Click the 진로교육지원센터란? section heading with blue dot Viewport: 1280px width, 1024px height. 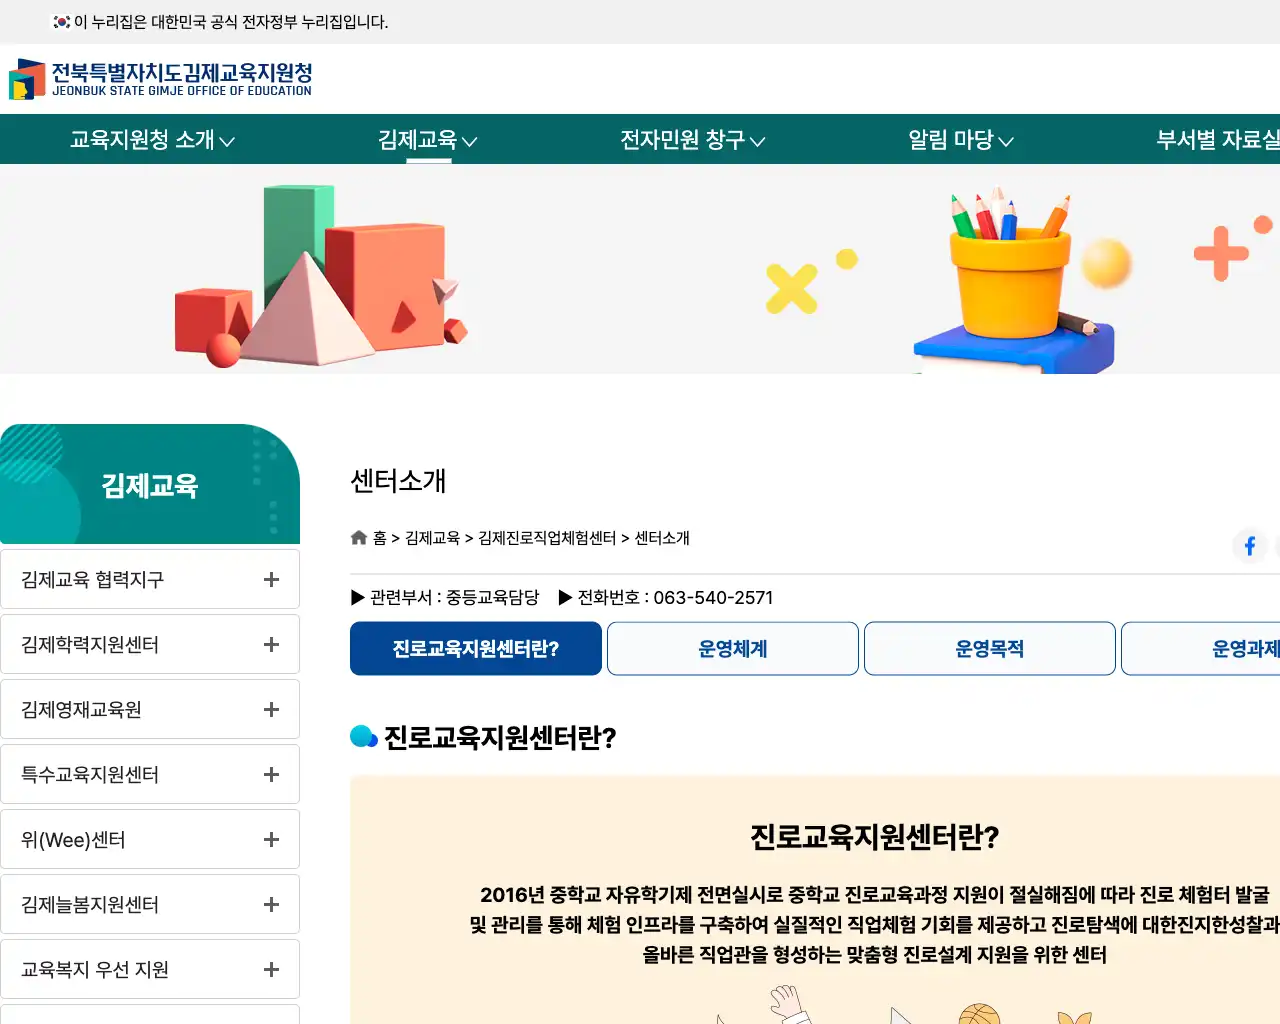pyautogui.click(x=484, y=737)
